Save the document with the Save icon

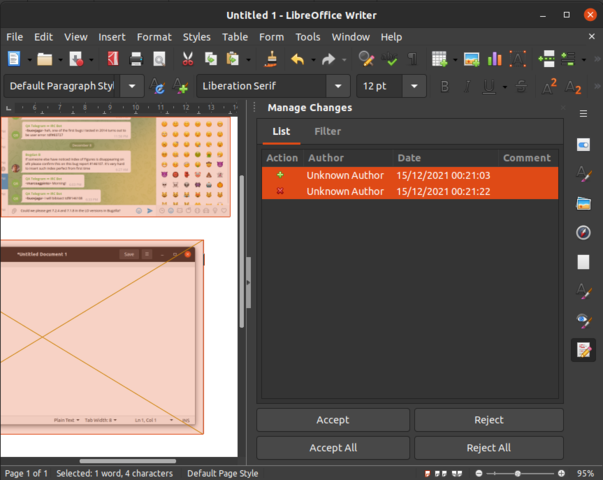click(76, 59)
